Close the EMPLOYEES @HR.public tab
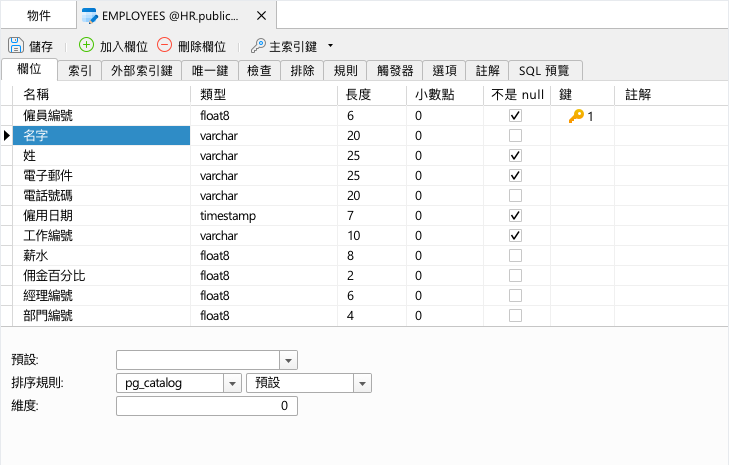Viewport: 729px width, 465px height. (261, 16)
